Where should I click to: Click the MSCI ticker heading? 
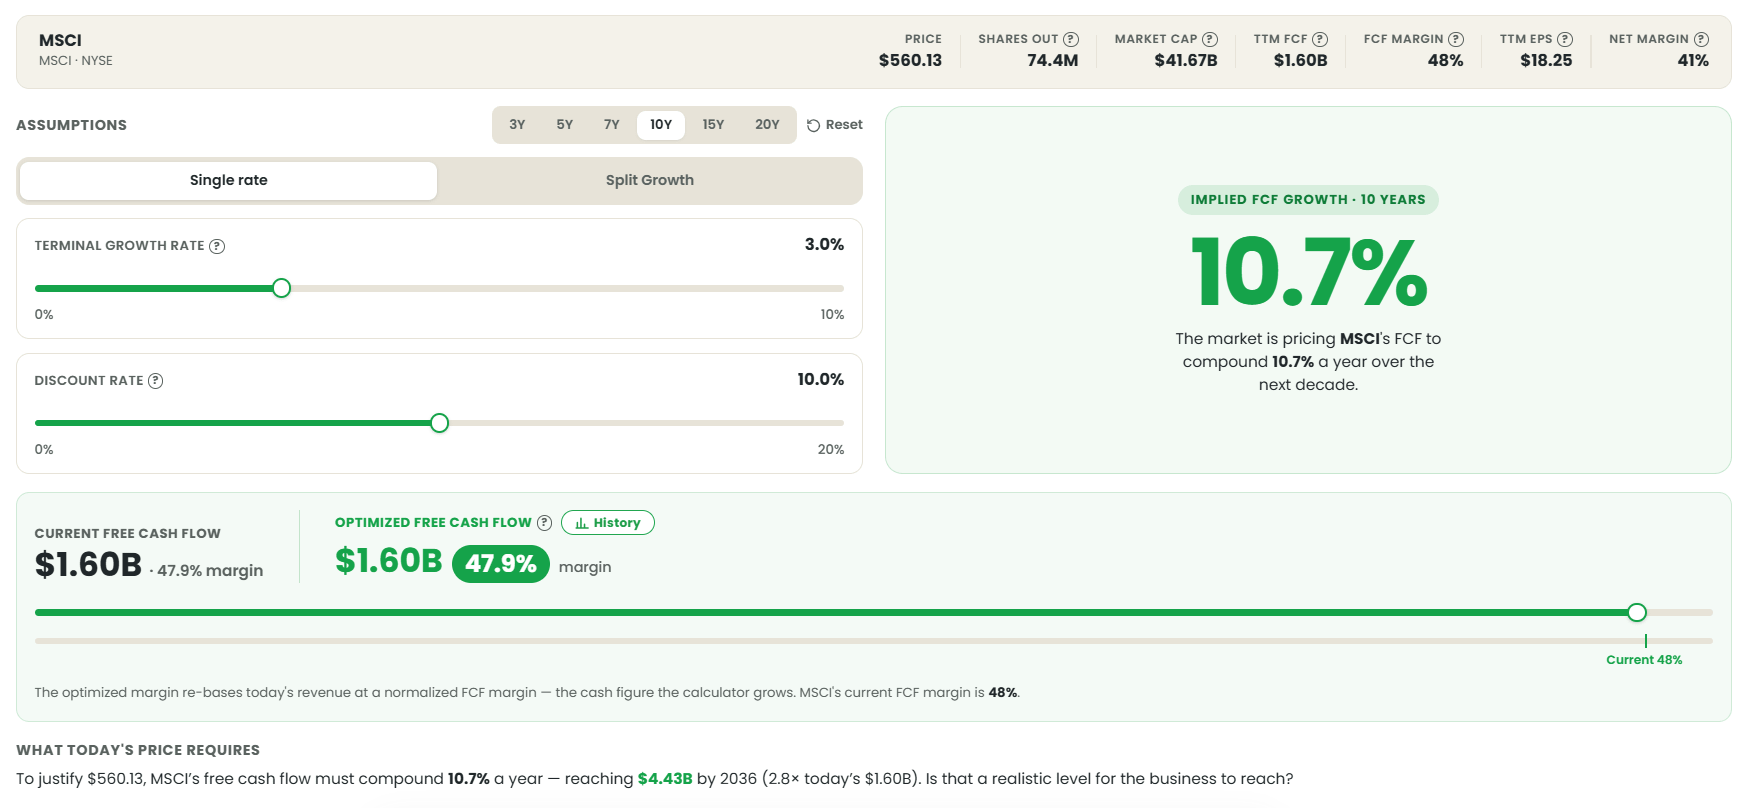tap(60, 41)
